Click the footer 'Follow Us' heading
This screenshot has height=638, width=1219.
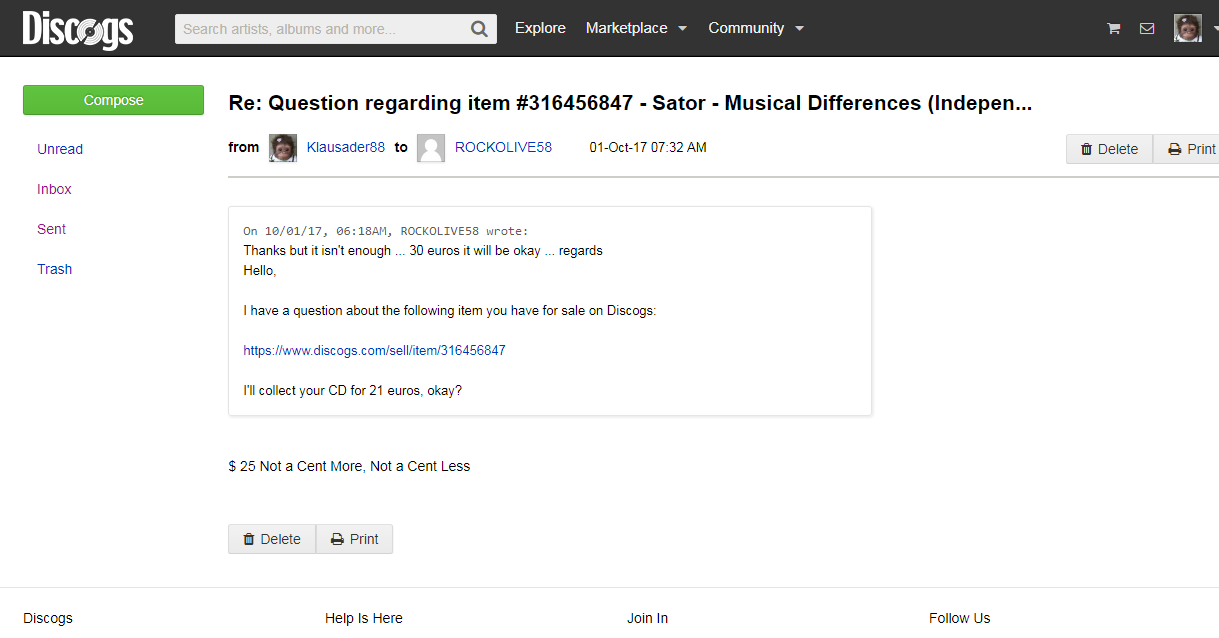(960, 618)
